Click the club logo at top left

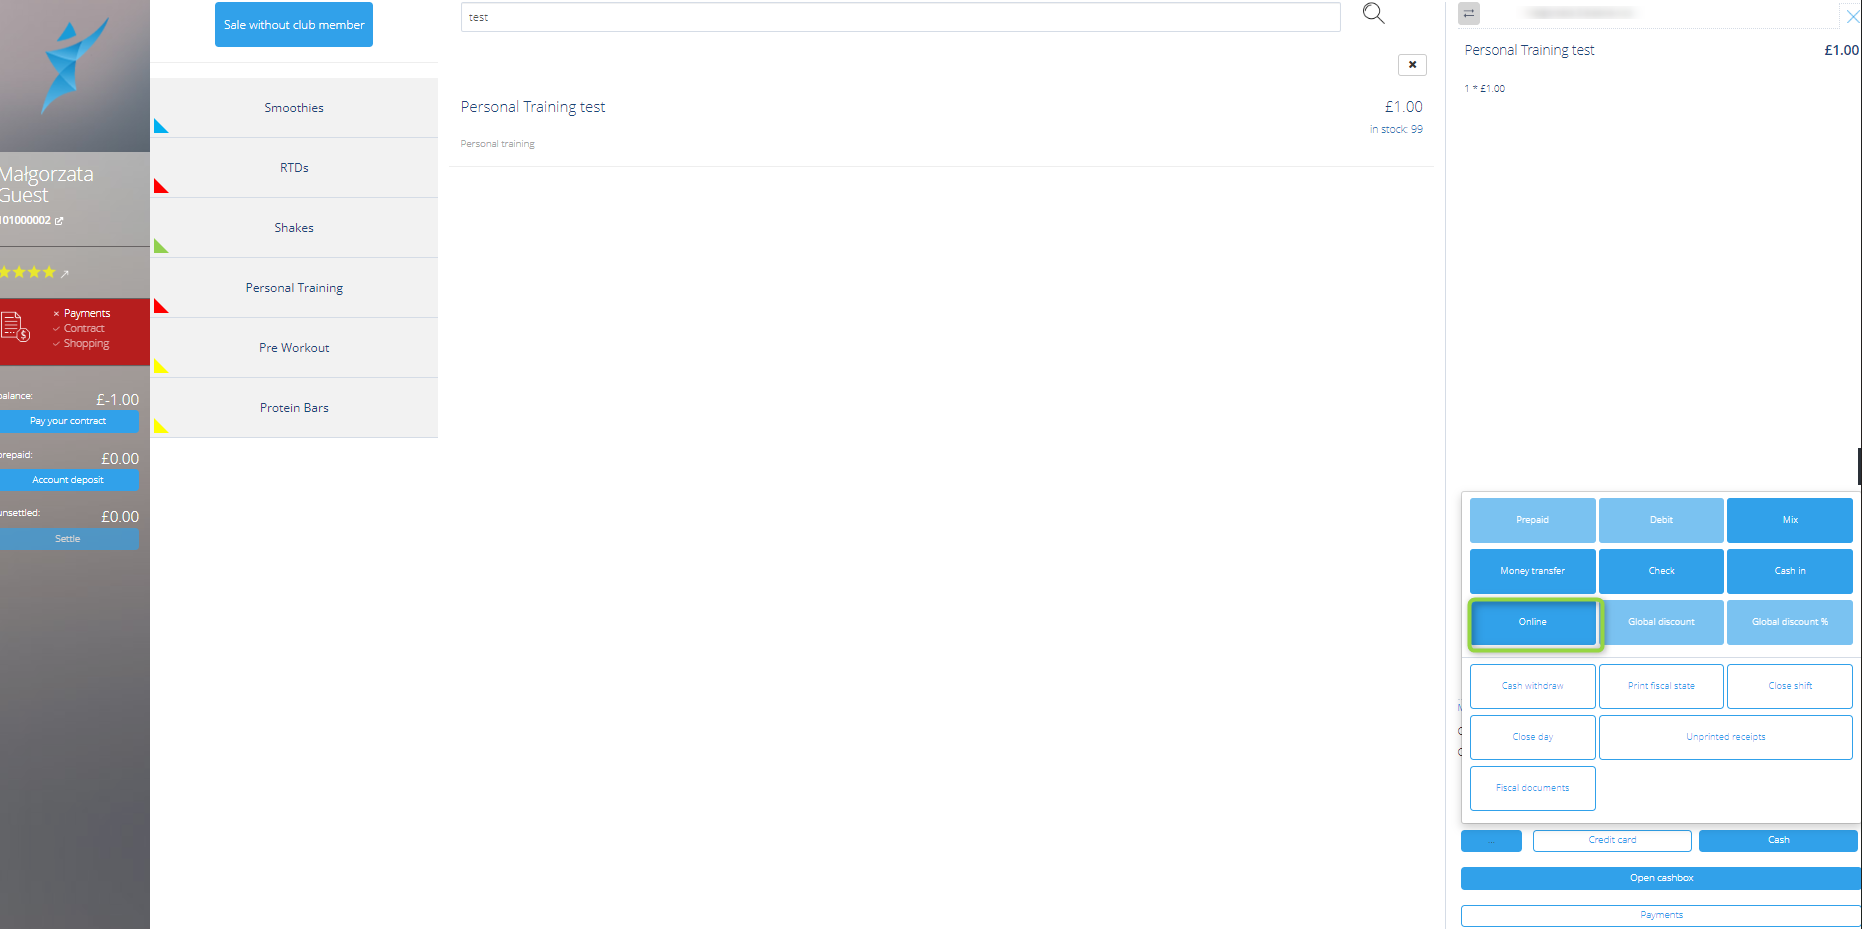[x=74, y=66]
